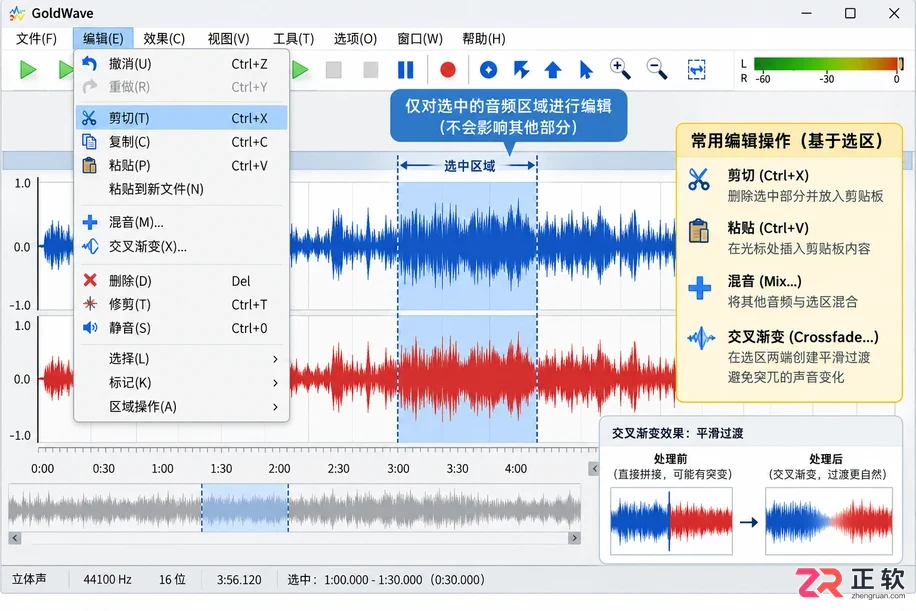Zoom out with the minus magnifier
916x611 pixels.
(x=657, y=69)
